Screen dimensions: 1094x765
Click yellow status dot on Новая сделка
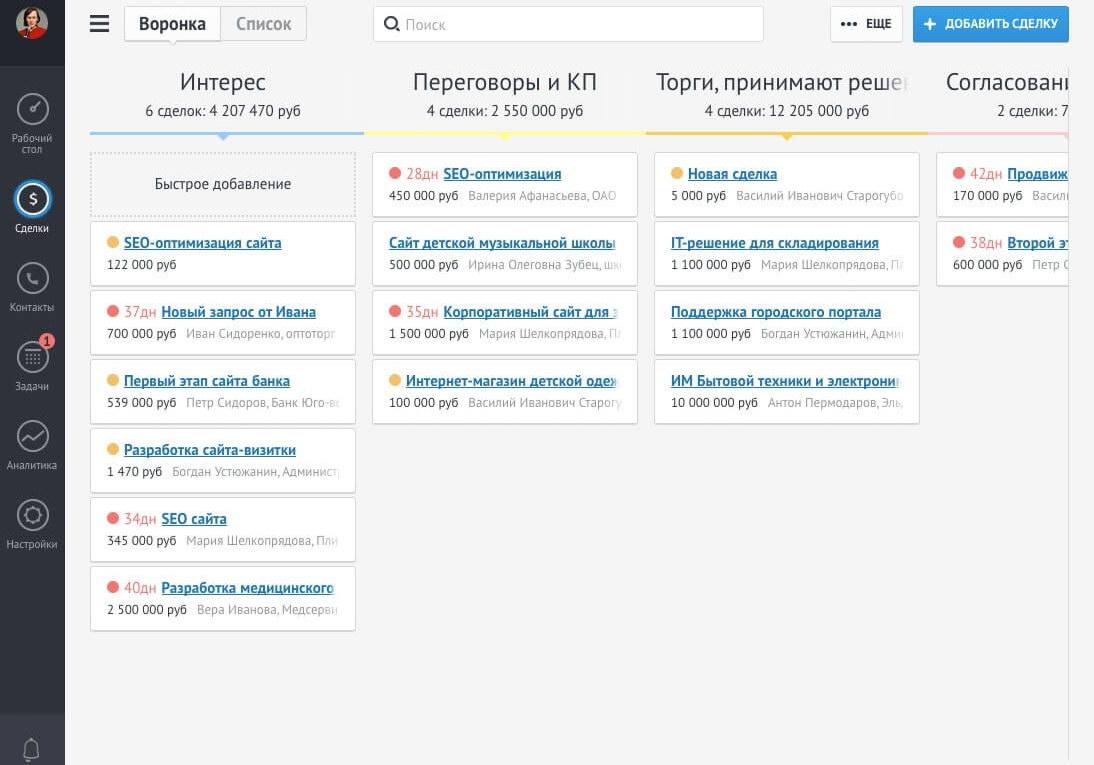pos(677,173)
